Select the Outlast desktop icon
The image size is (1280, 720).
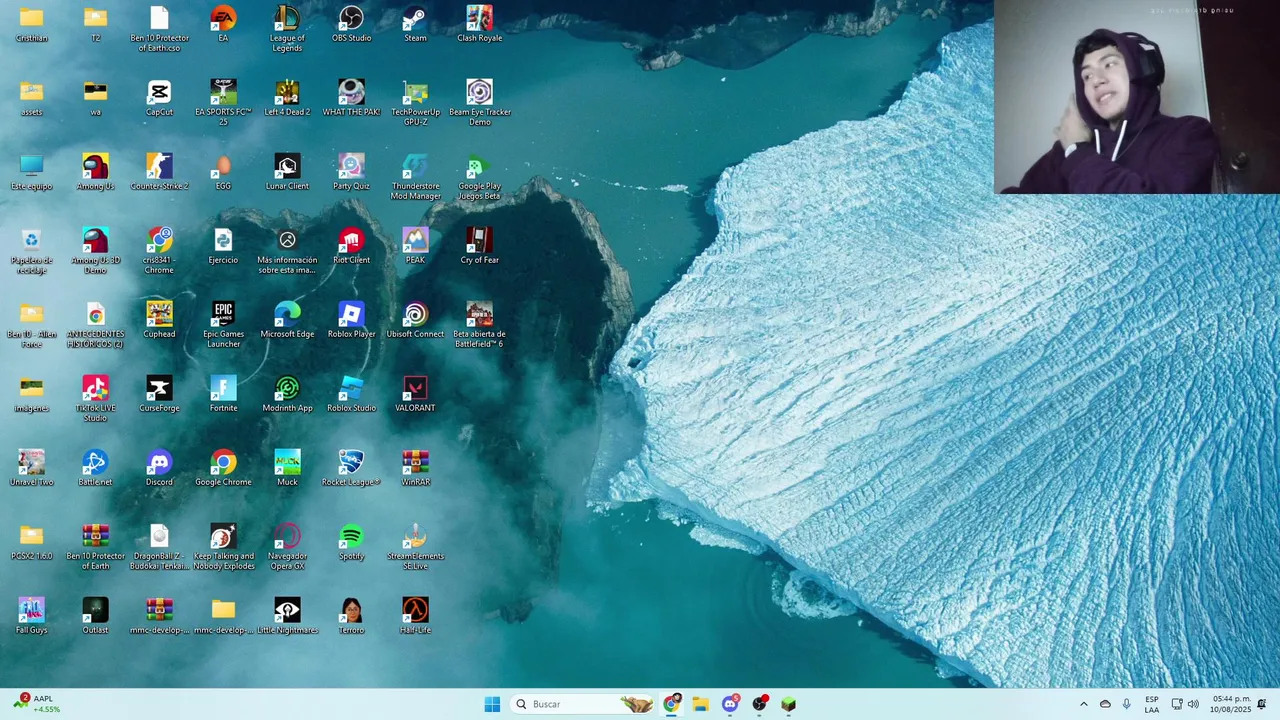point(95,616)
